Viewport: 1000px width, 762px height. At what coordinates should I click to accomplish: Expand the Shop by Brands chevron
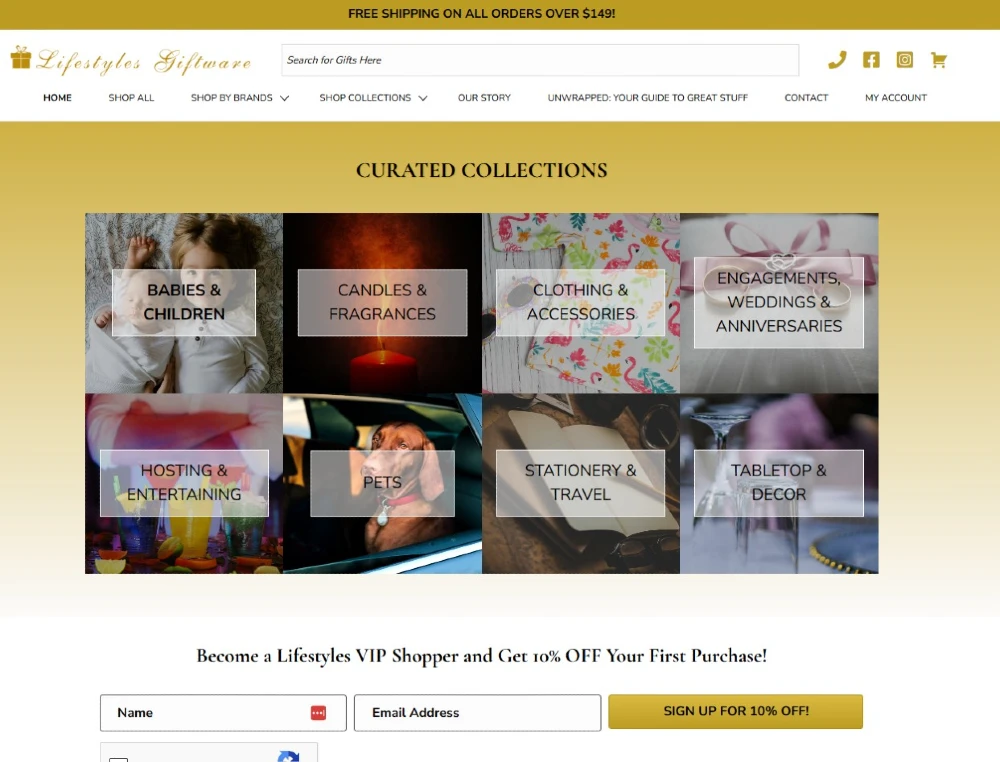pos(284,98)
